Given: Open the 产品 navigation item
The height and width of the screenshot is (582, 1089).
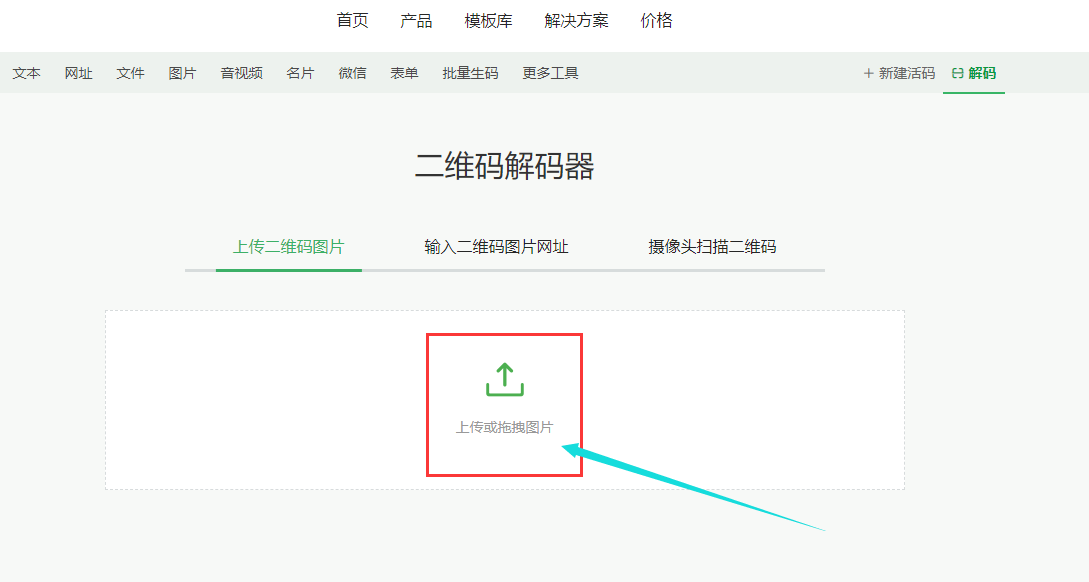Looking at the screenshot, I should click(416, 21).
